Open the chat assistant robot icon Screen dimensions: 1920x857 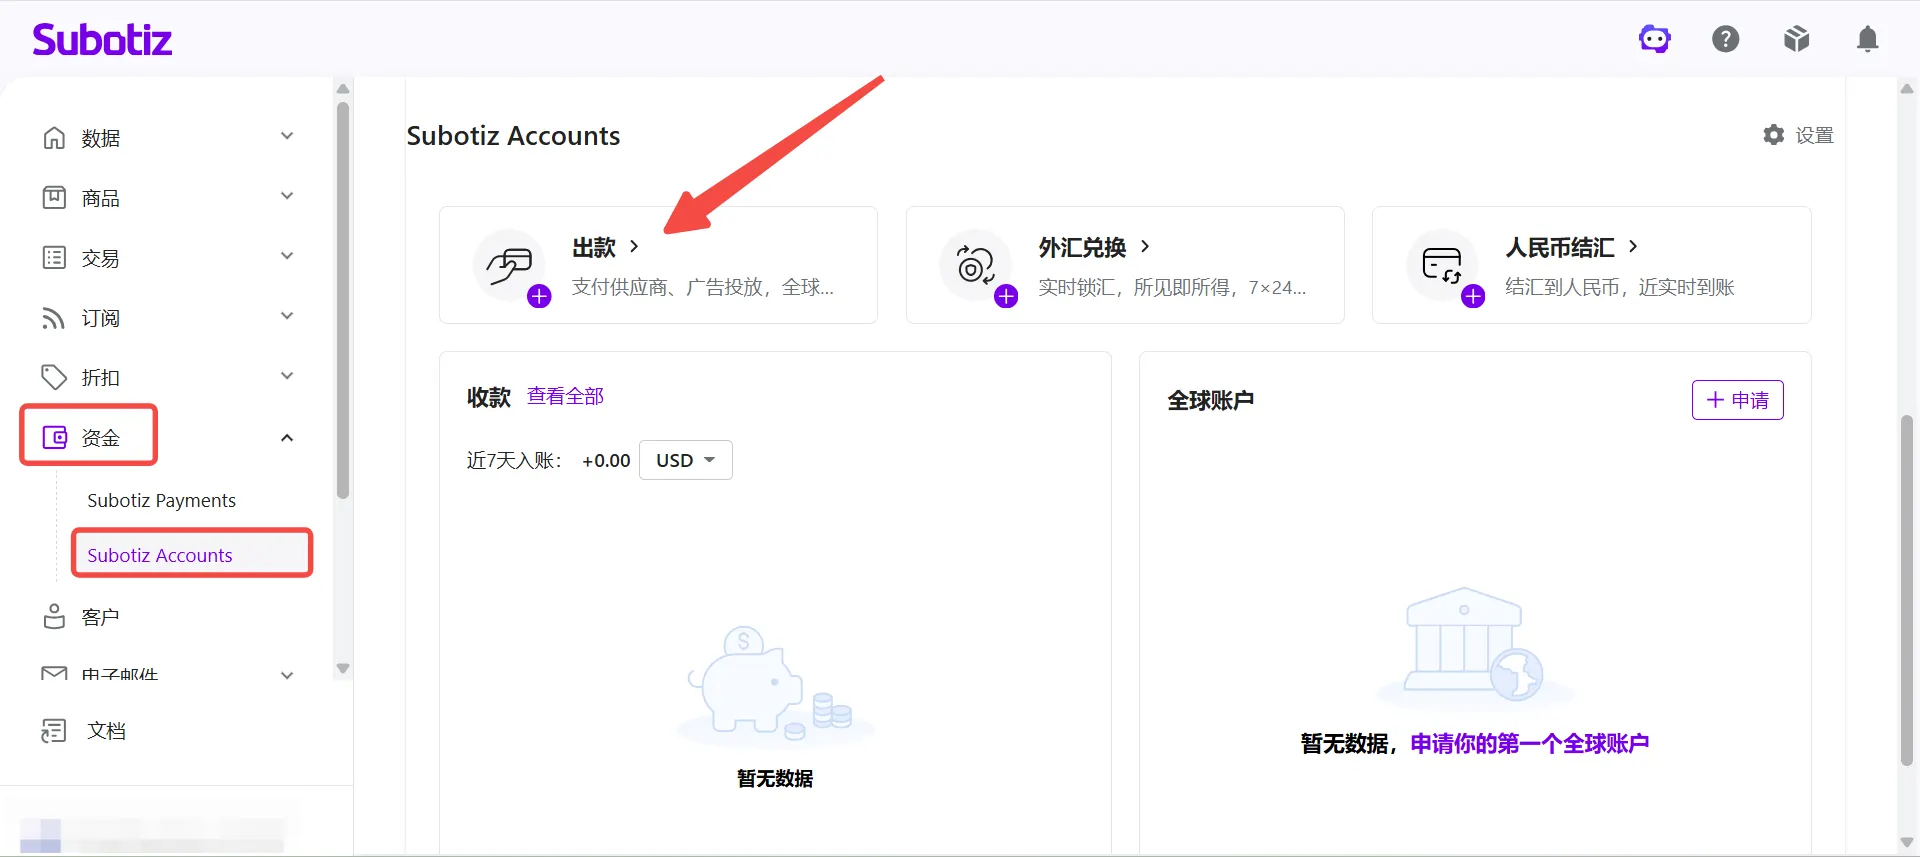click(1655, 39)
